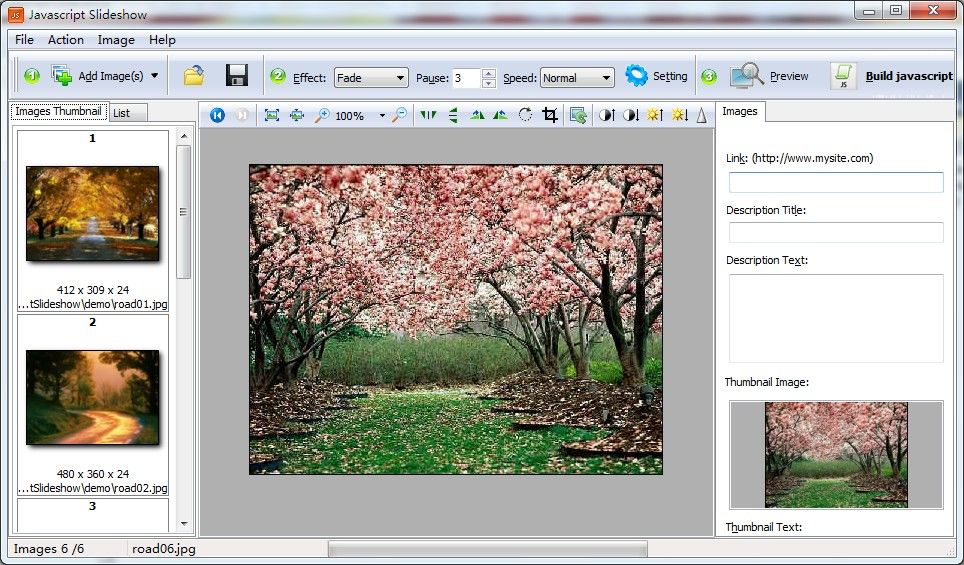Rotate the image with the circular arrow icon
This screenshot has height=565, width=964.
click(x=525, y=115)
